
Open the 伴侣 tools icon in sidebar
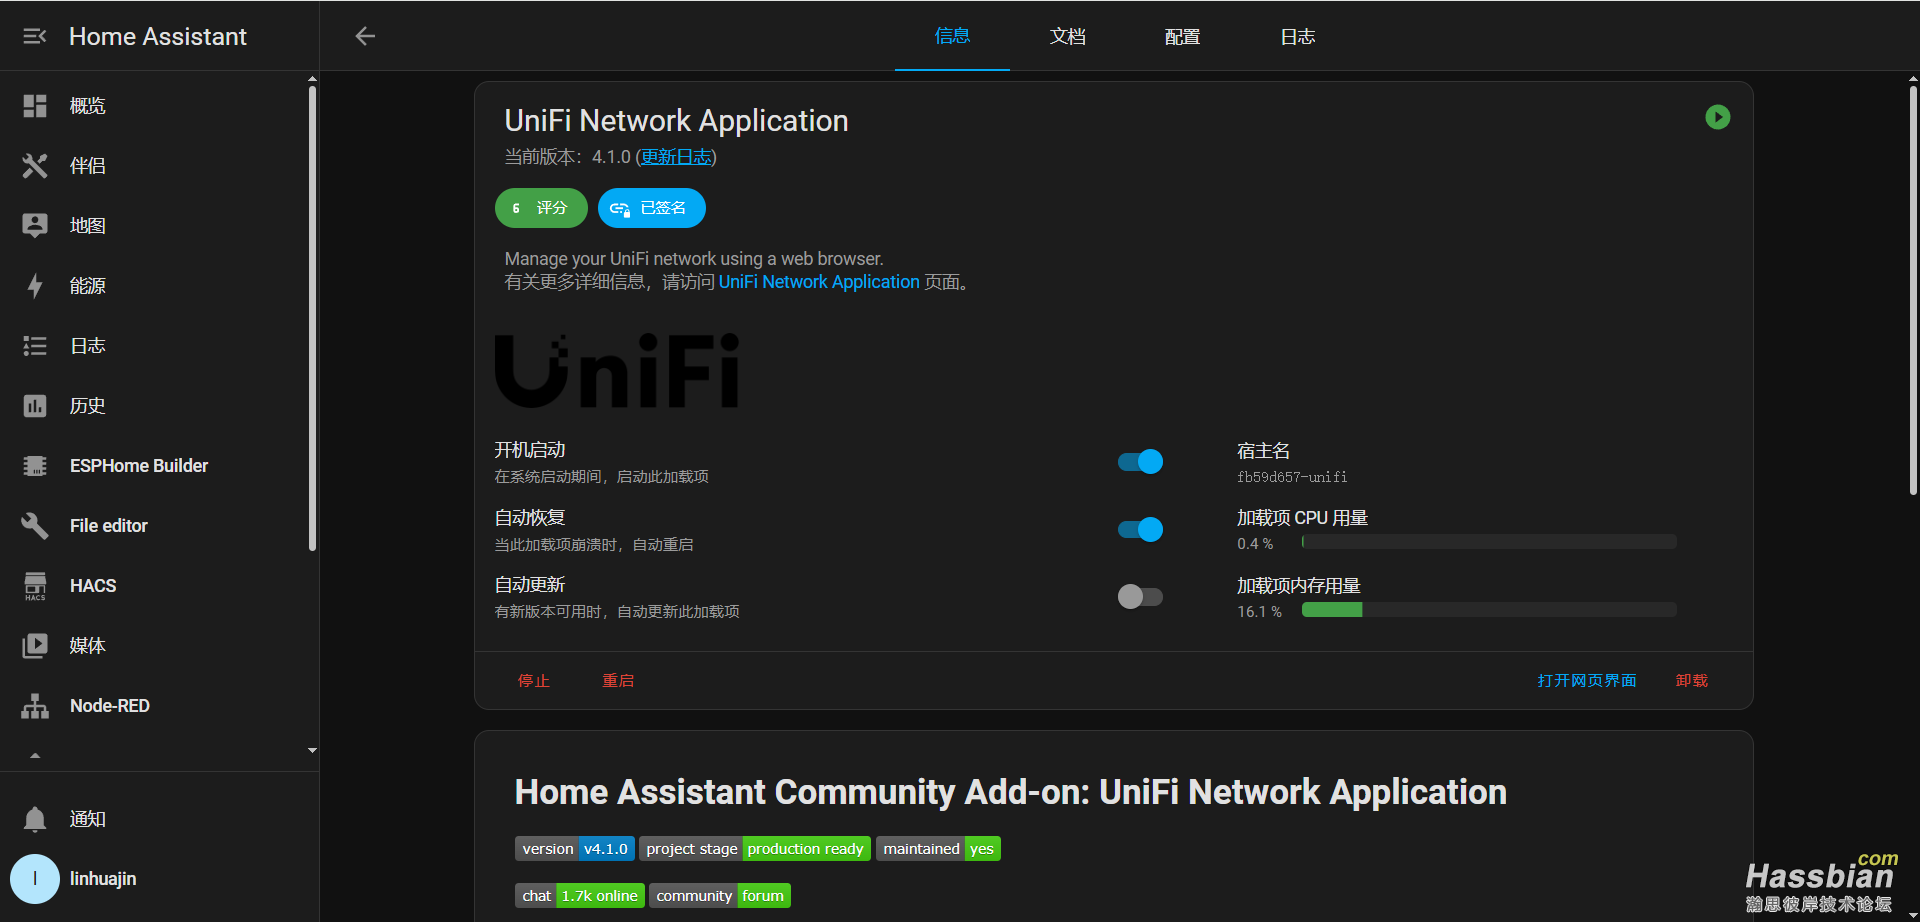click(35, 166)
